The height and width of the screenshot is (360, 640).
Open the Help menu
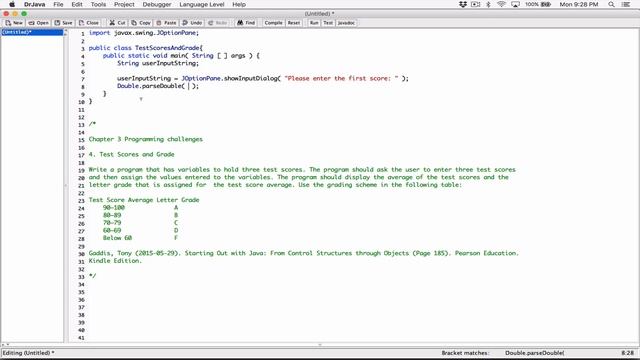(239, 4)
